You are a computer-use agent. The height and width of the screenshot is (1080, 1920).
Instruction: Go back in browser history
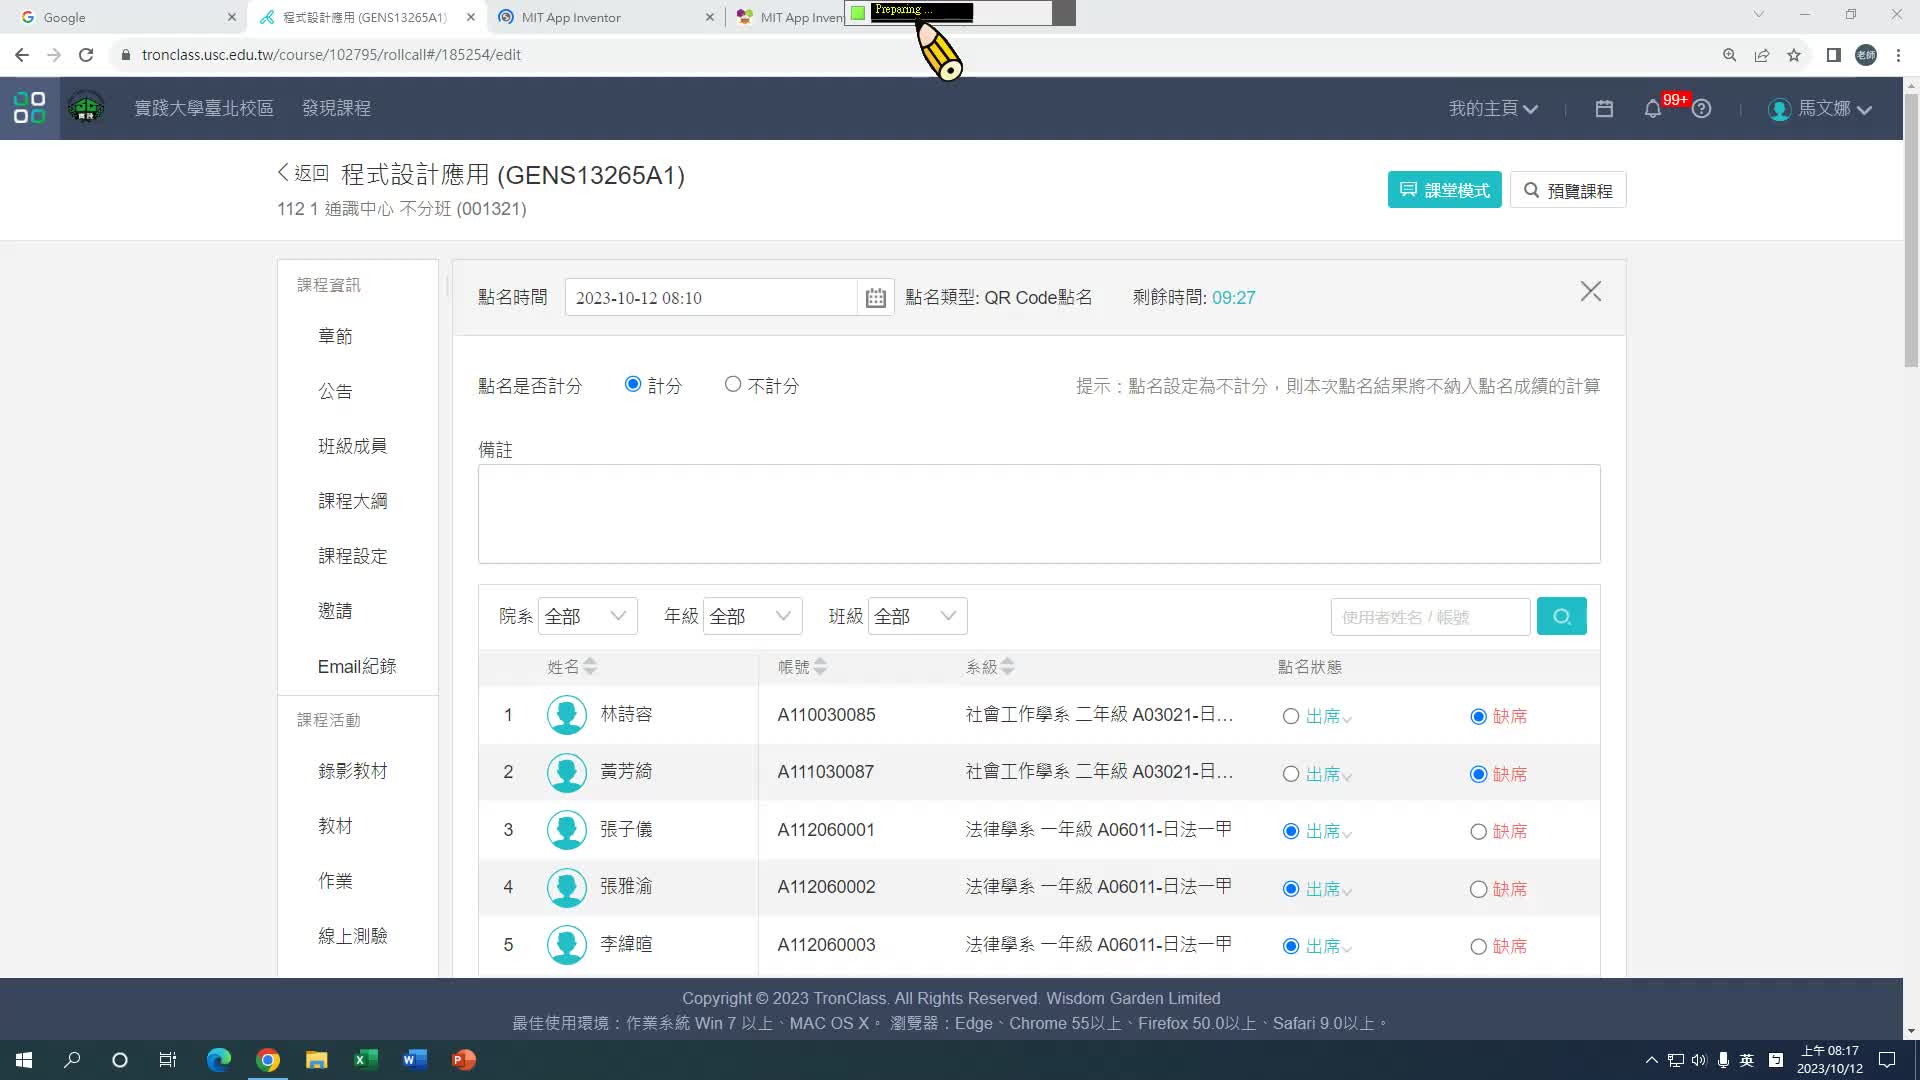point(22,55)
